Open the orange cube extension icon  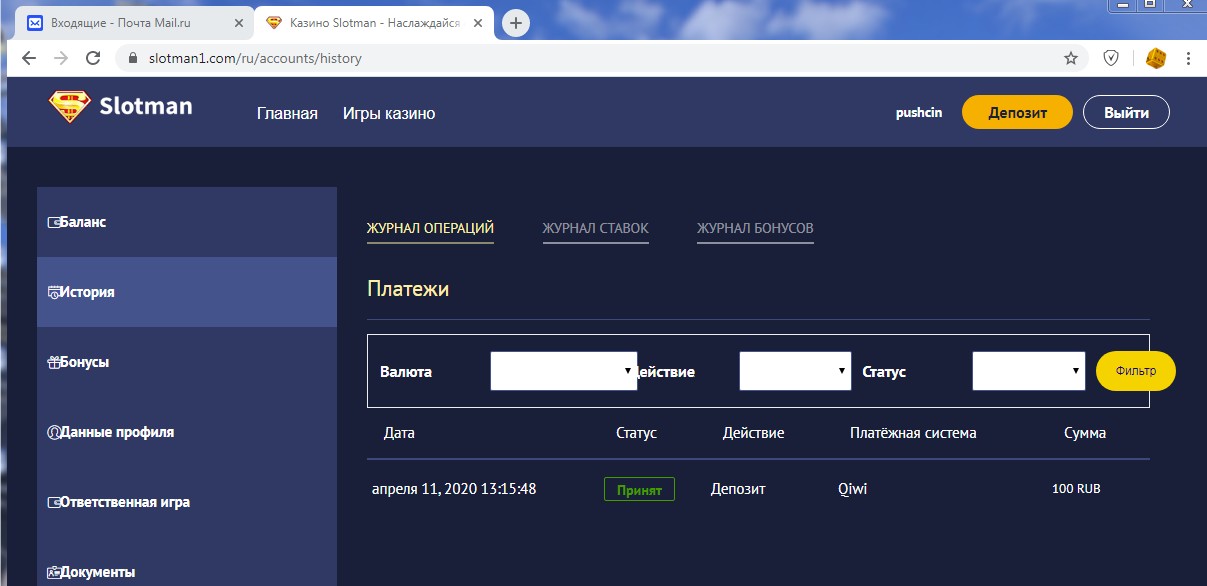(x=1155, y=58)
